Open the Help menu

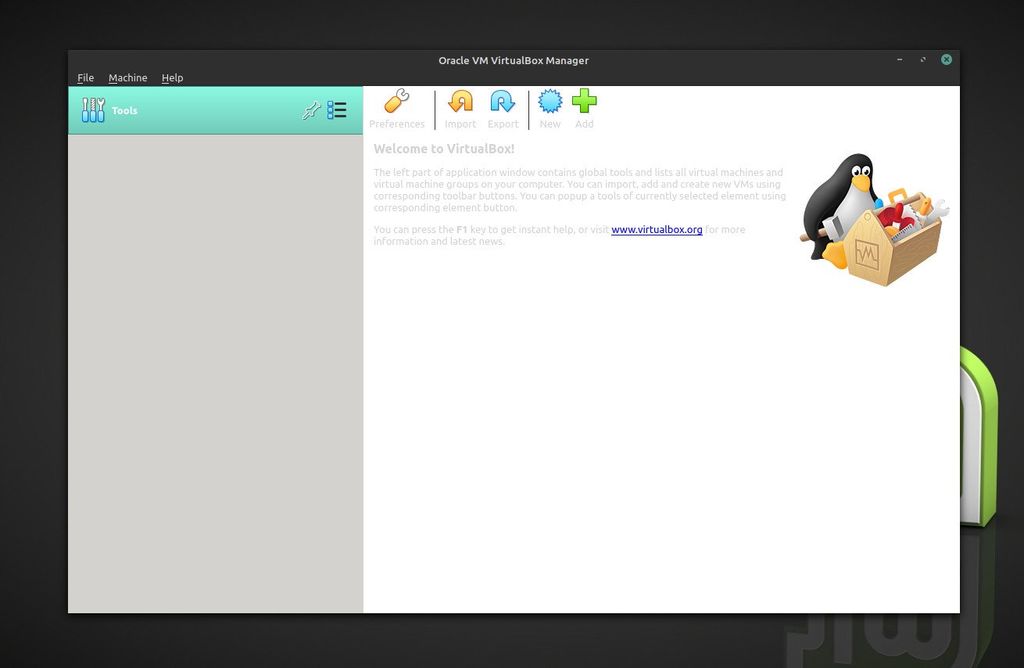tap(172, 77)
